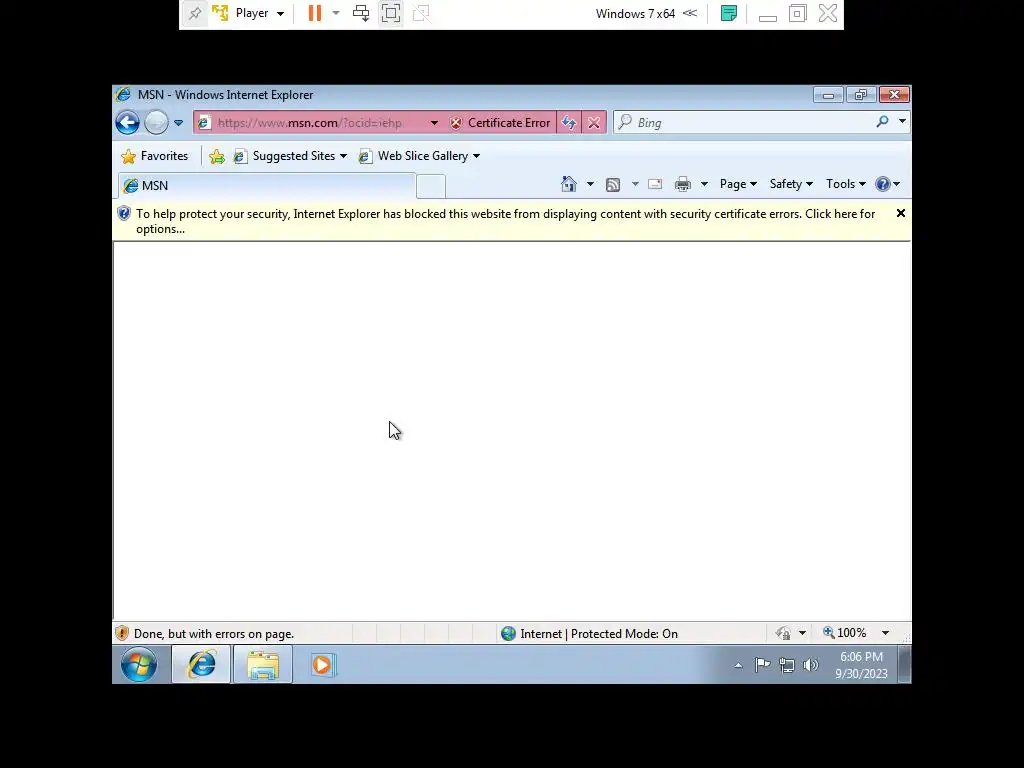Click the Print printer icon
This screenshot has height=768, width=1024.
[x=683, y=184]
